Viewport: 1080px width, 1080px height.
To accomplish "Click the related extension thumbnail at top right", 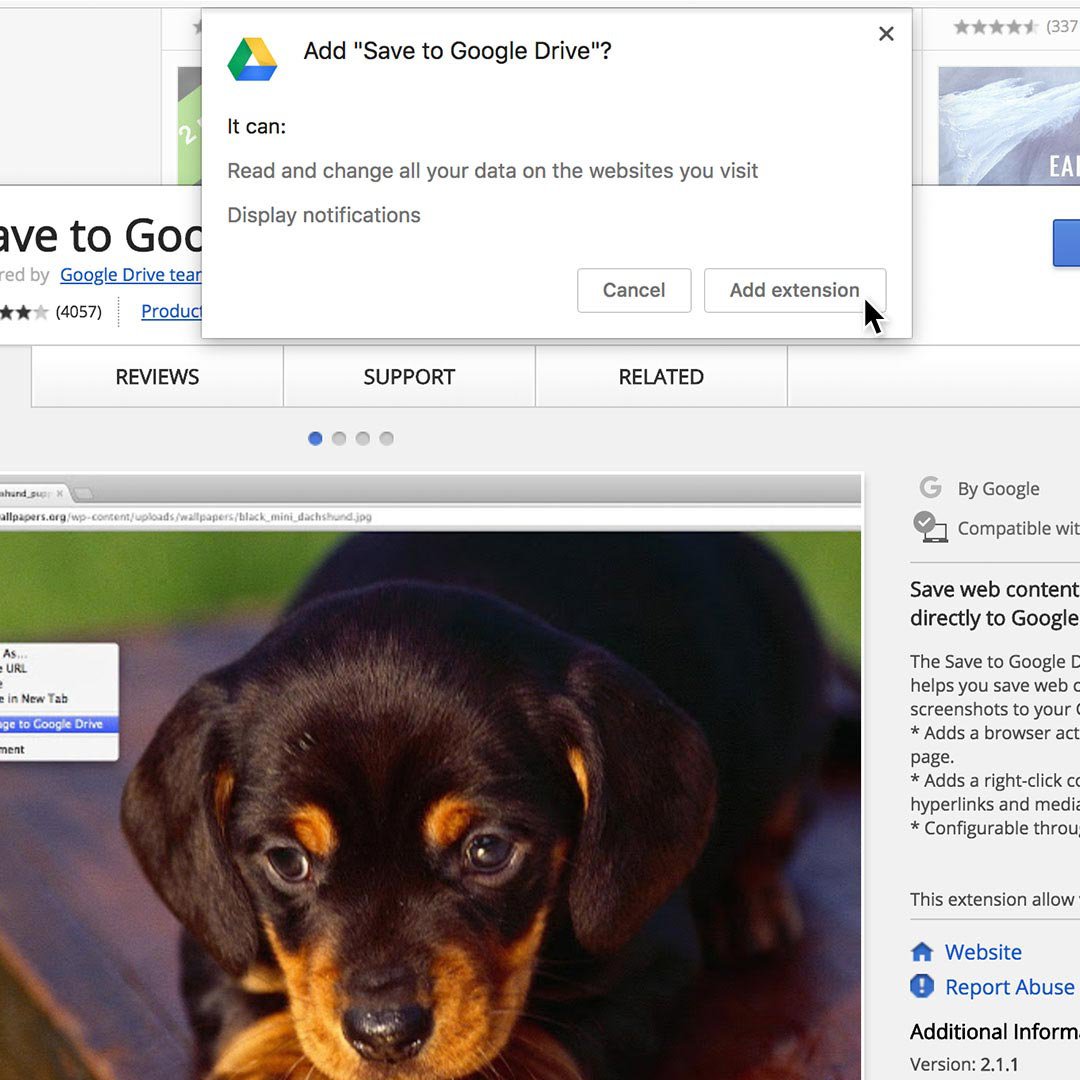I will click(1009, 125).
